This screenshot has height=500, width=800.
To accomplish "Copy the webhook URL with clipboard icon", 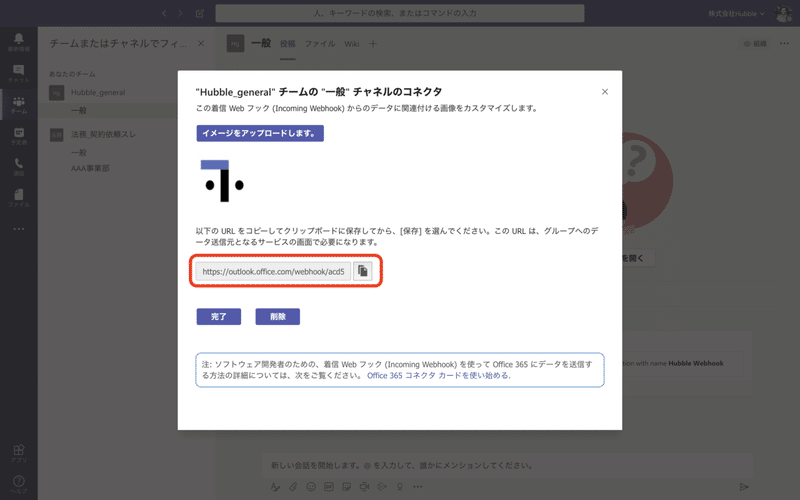I will click(x=363, y=271).
